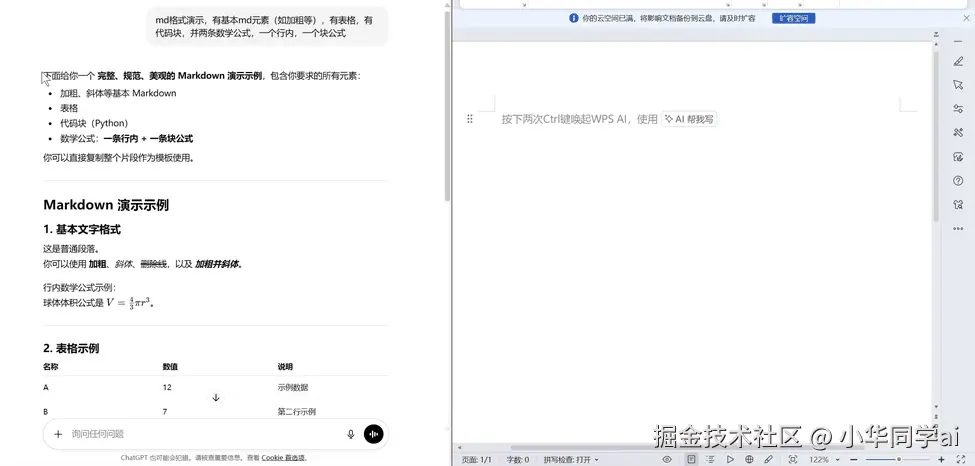Click the table cell '示例数据'
The width and height of the screenshot is (975, 466).
[292, 388]
